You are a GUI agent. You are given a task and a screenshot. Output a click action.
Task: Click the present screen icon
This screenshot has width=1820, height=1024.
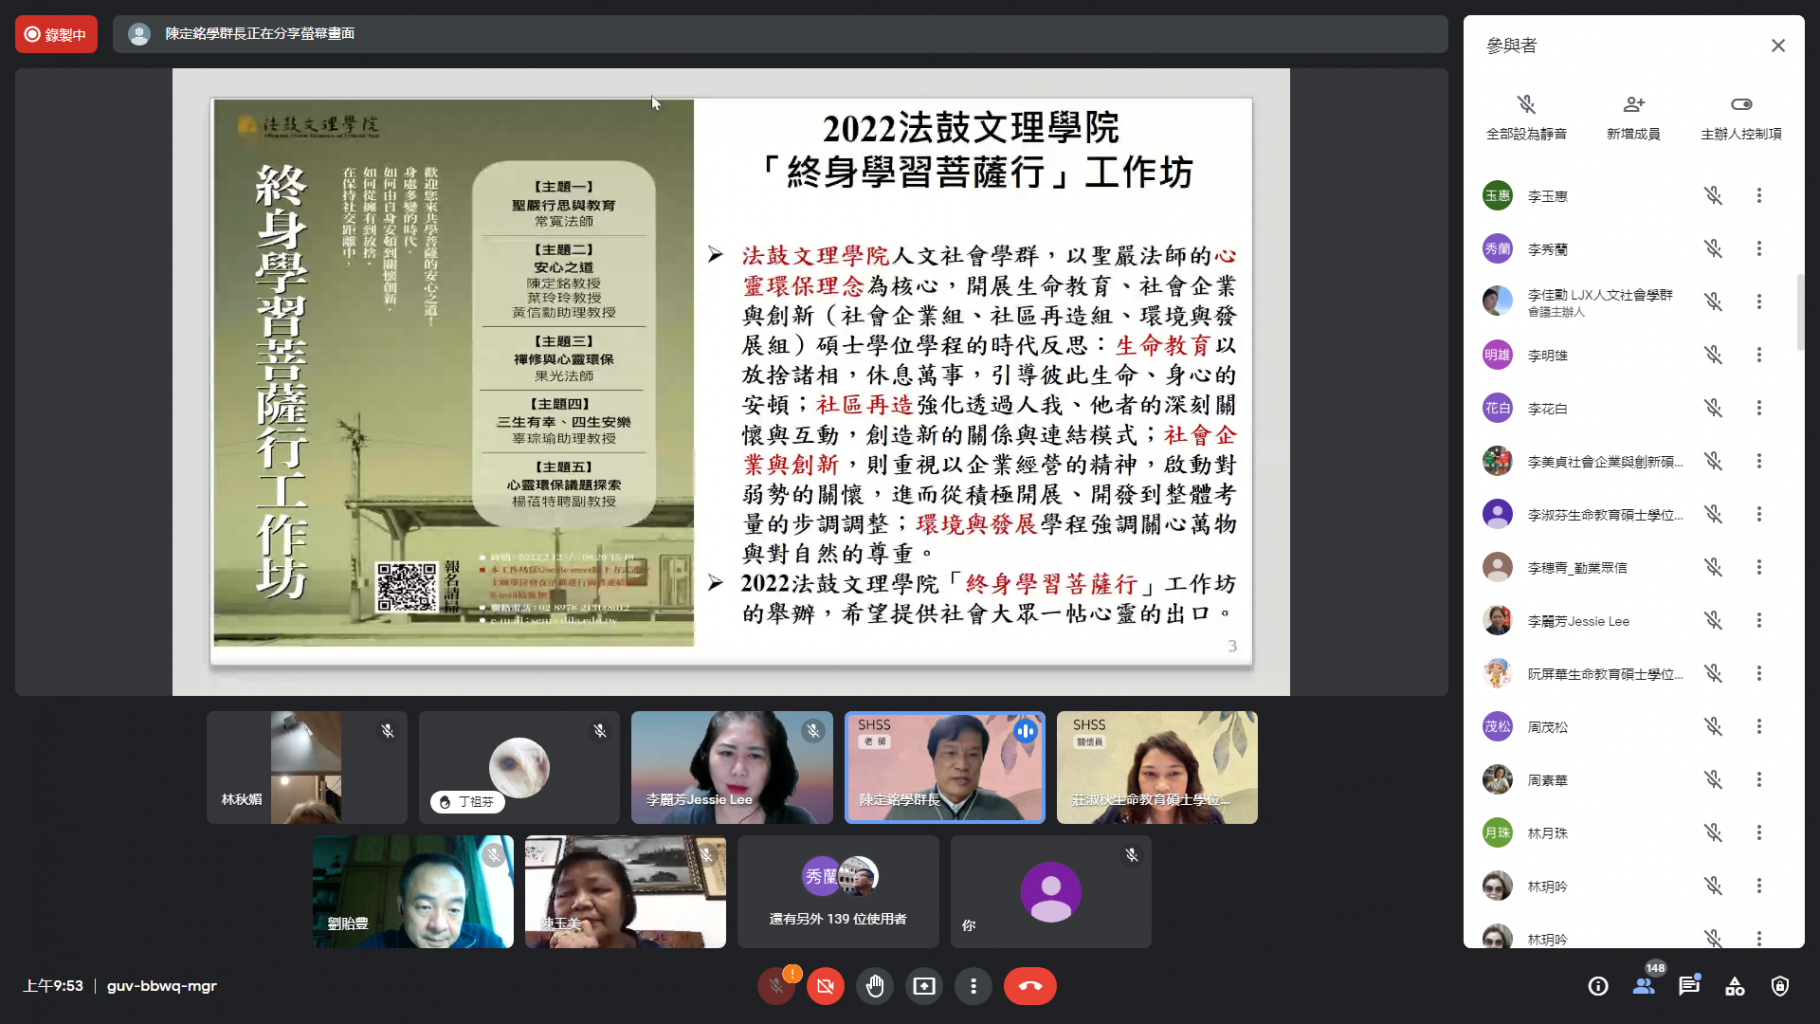click(x=924, y=986)
